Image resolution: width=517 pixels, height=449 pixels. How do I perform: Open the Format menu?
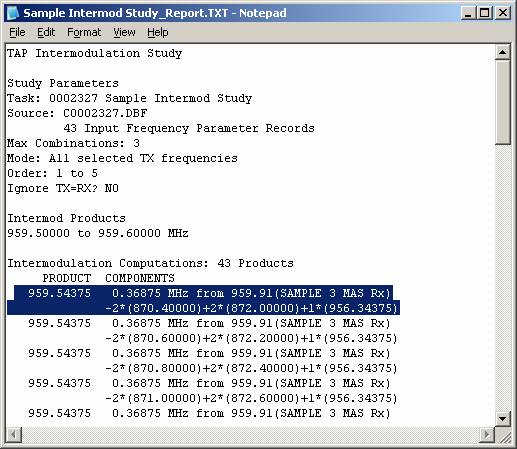84,32
